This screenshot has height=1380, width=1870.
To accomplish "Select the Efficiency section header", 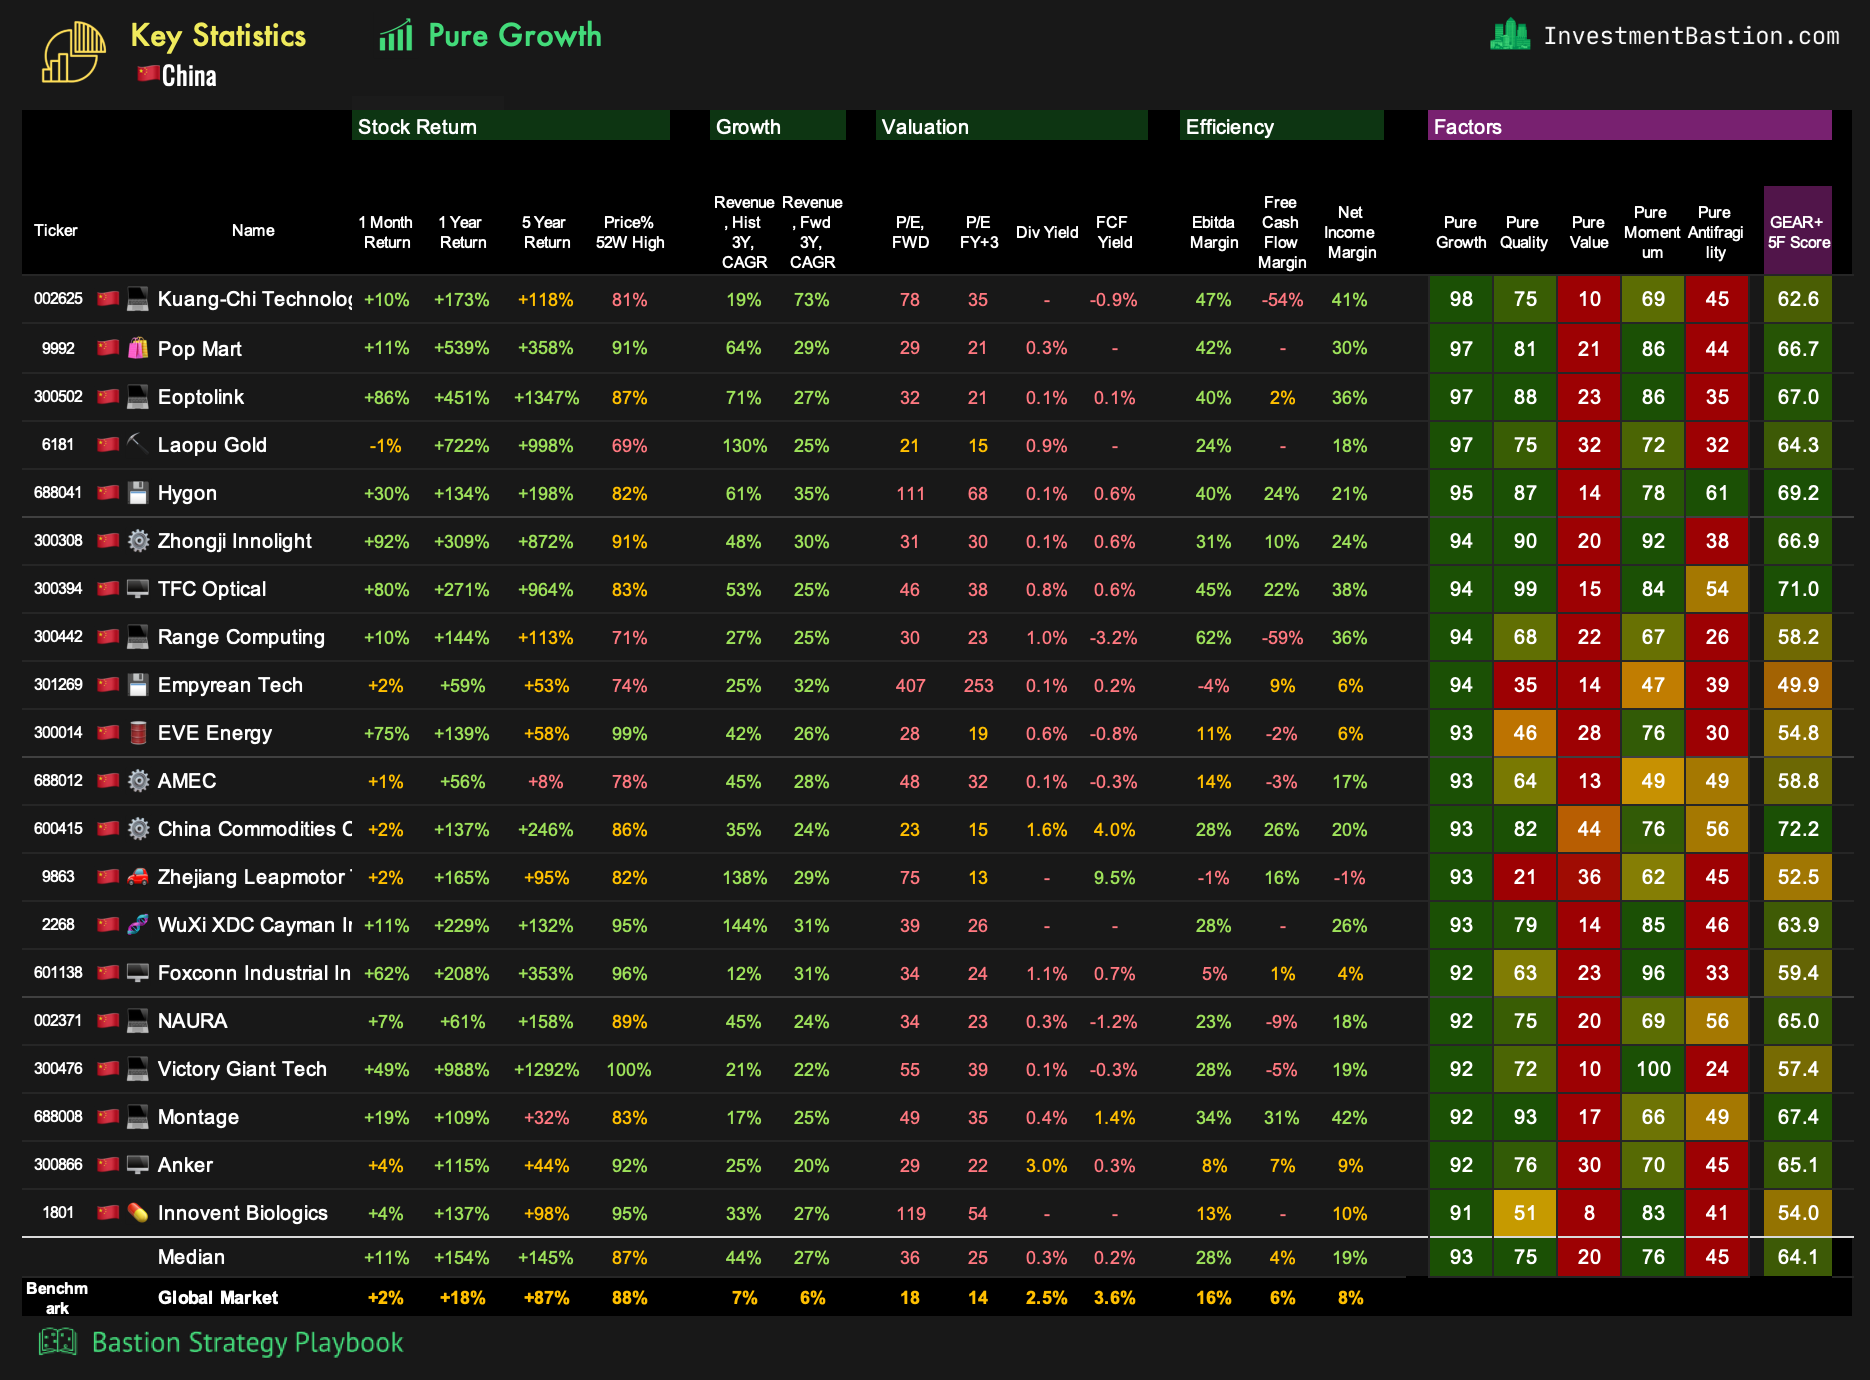I will [x=1282, y=126].
